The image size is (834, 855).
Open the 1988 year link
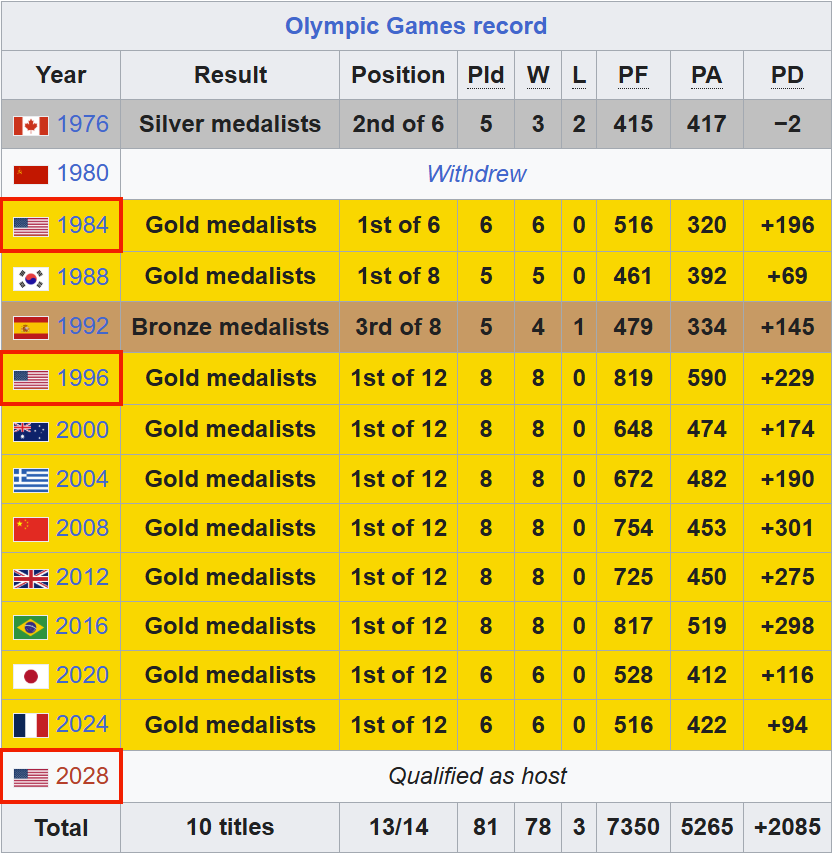point(83,277)
